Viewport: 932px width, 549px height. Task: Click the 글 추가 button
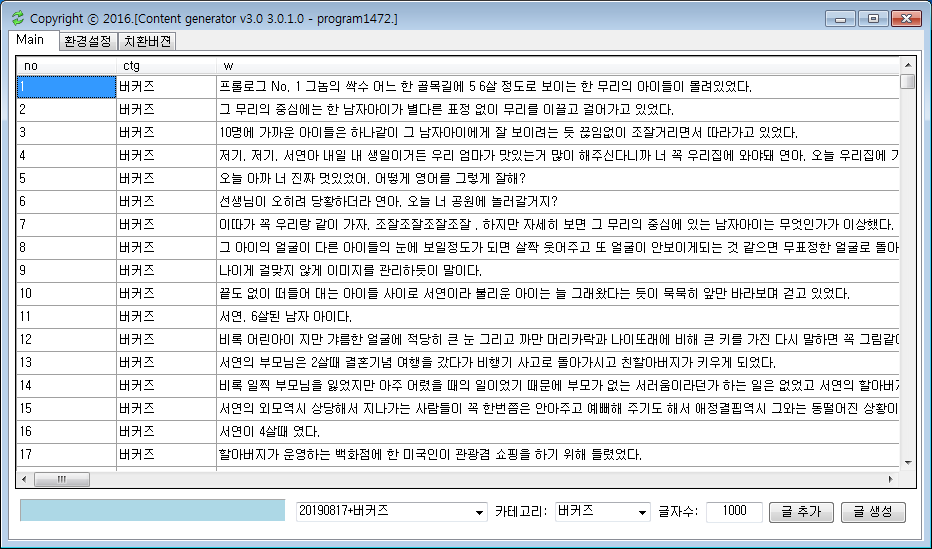pyautogui.click(x=801, y=511)
